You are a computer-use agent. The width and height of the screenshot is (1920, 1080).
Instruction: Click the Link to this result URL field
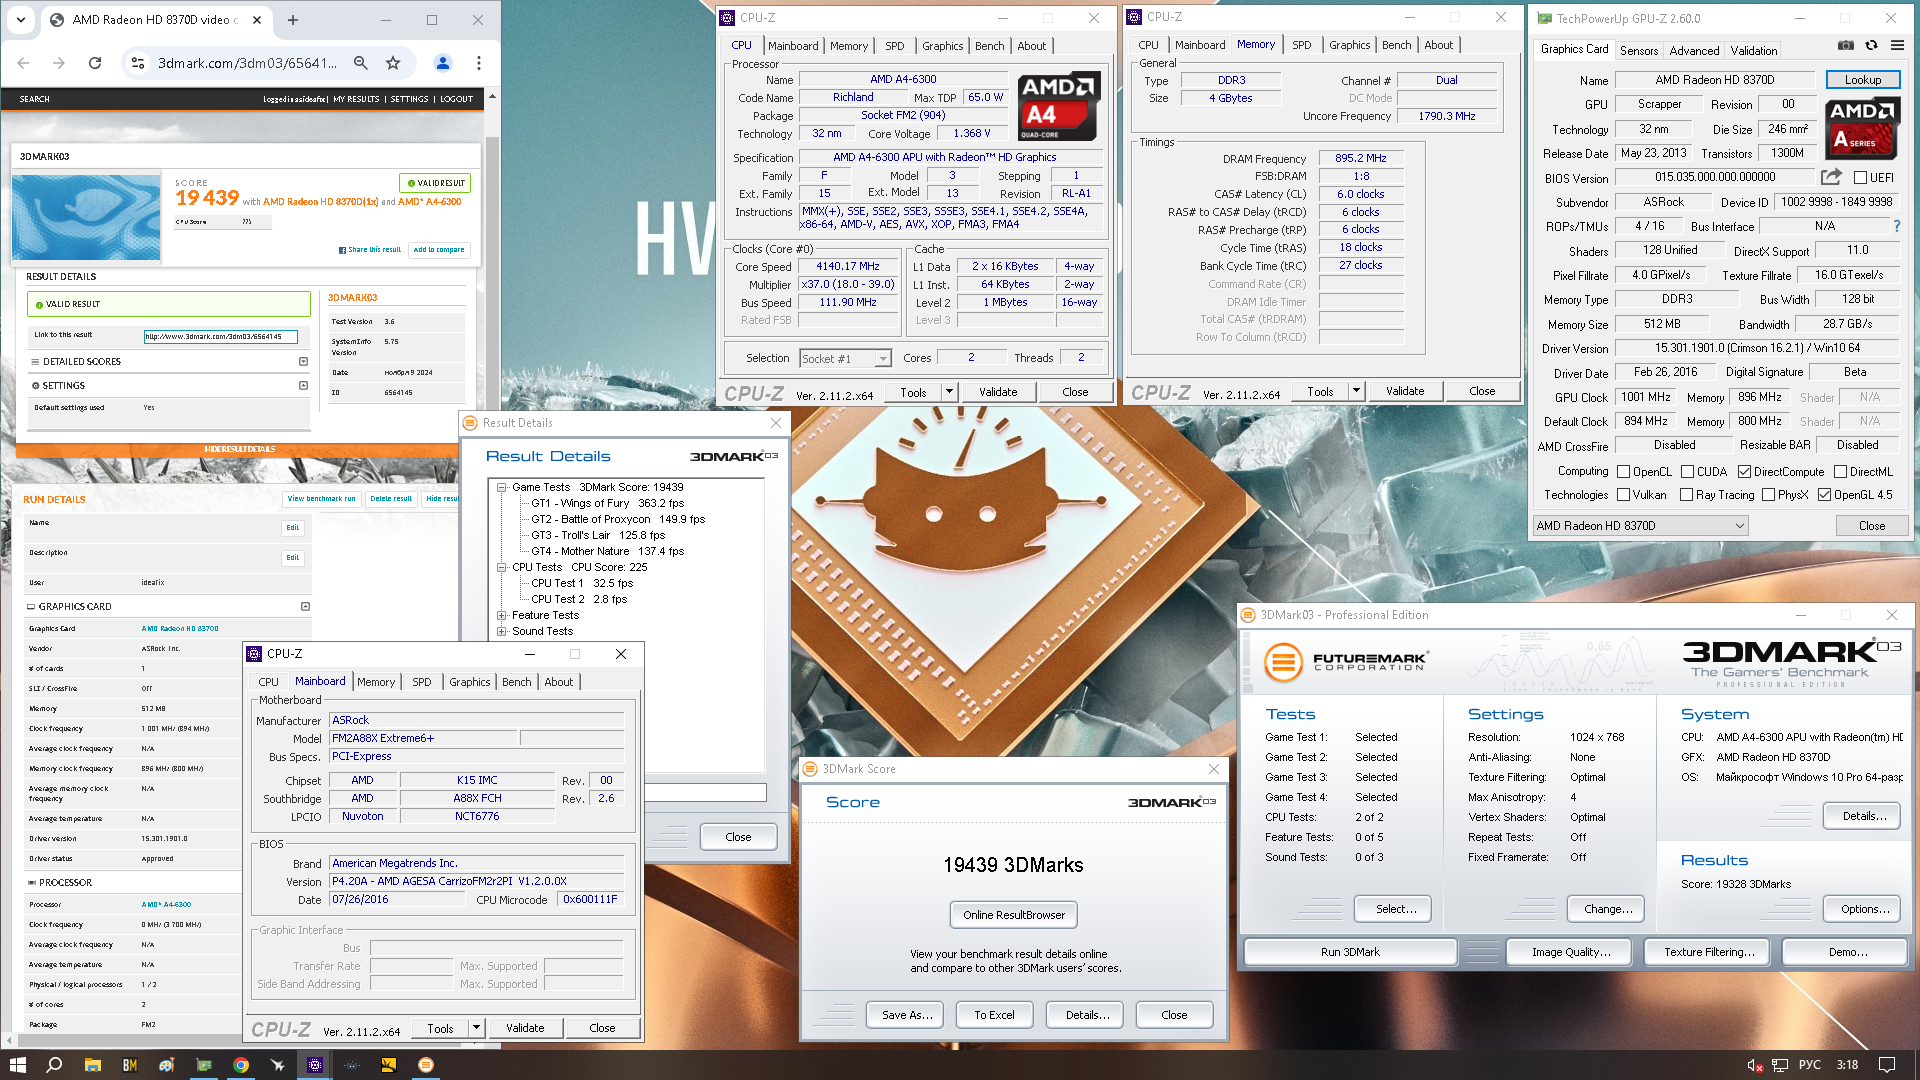(x=221, y=337)
